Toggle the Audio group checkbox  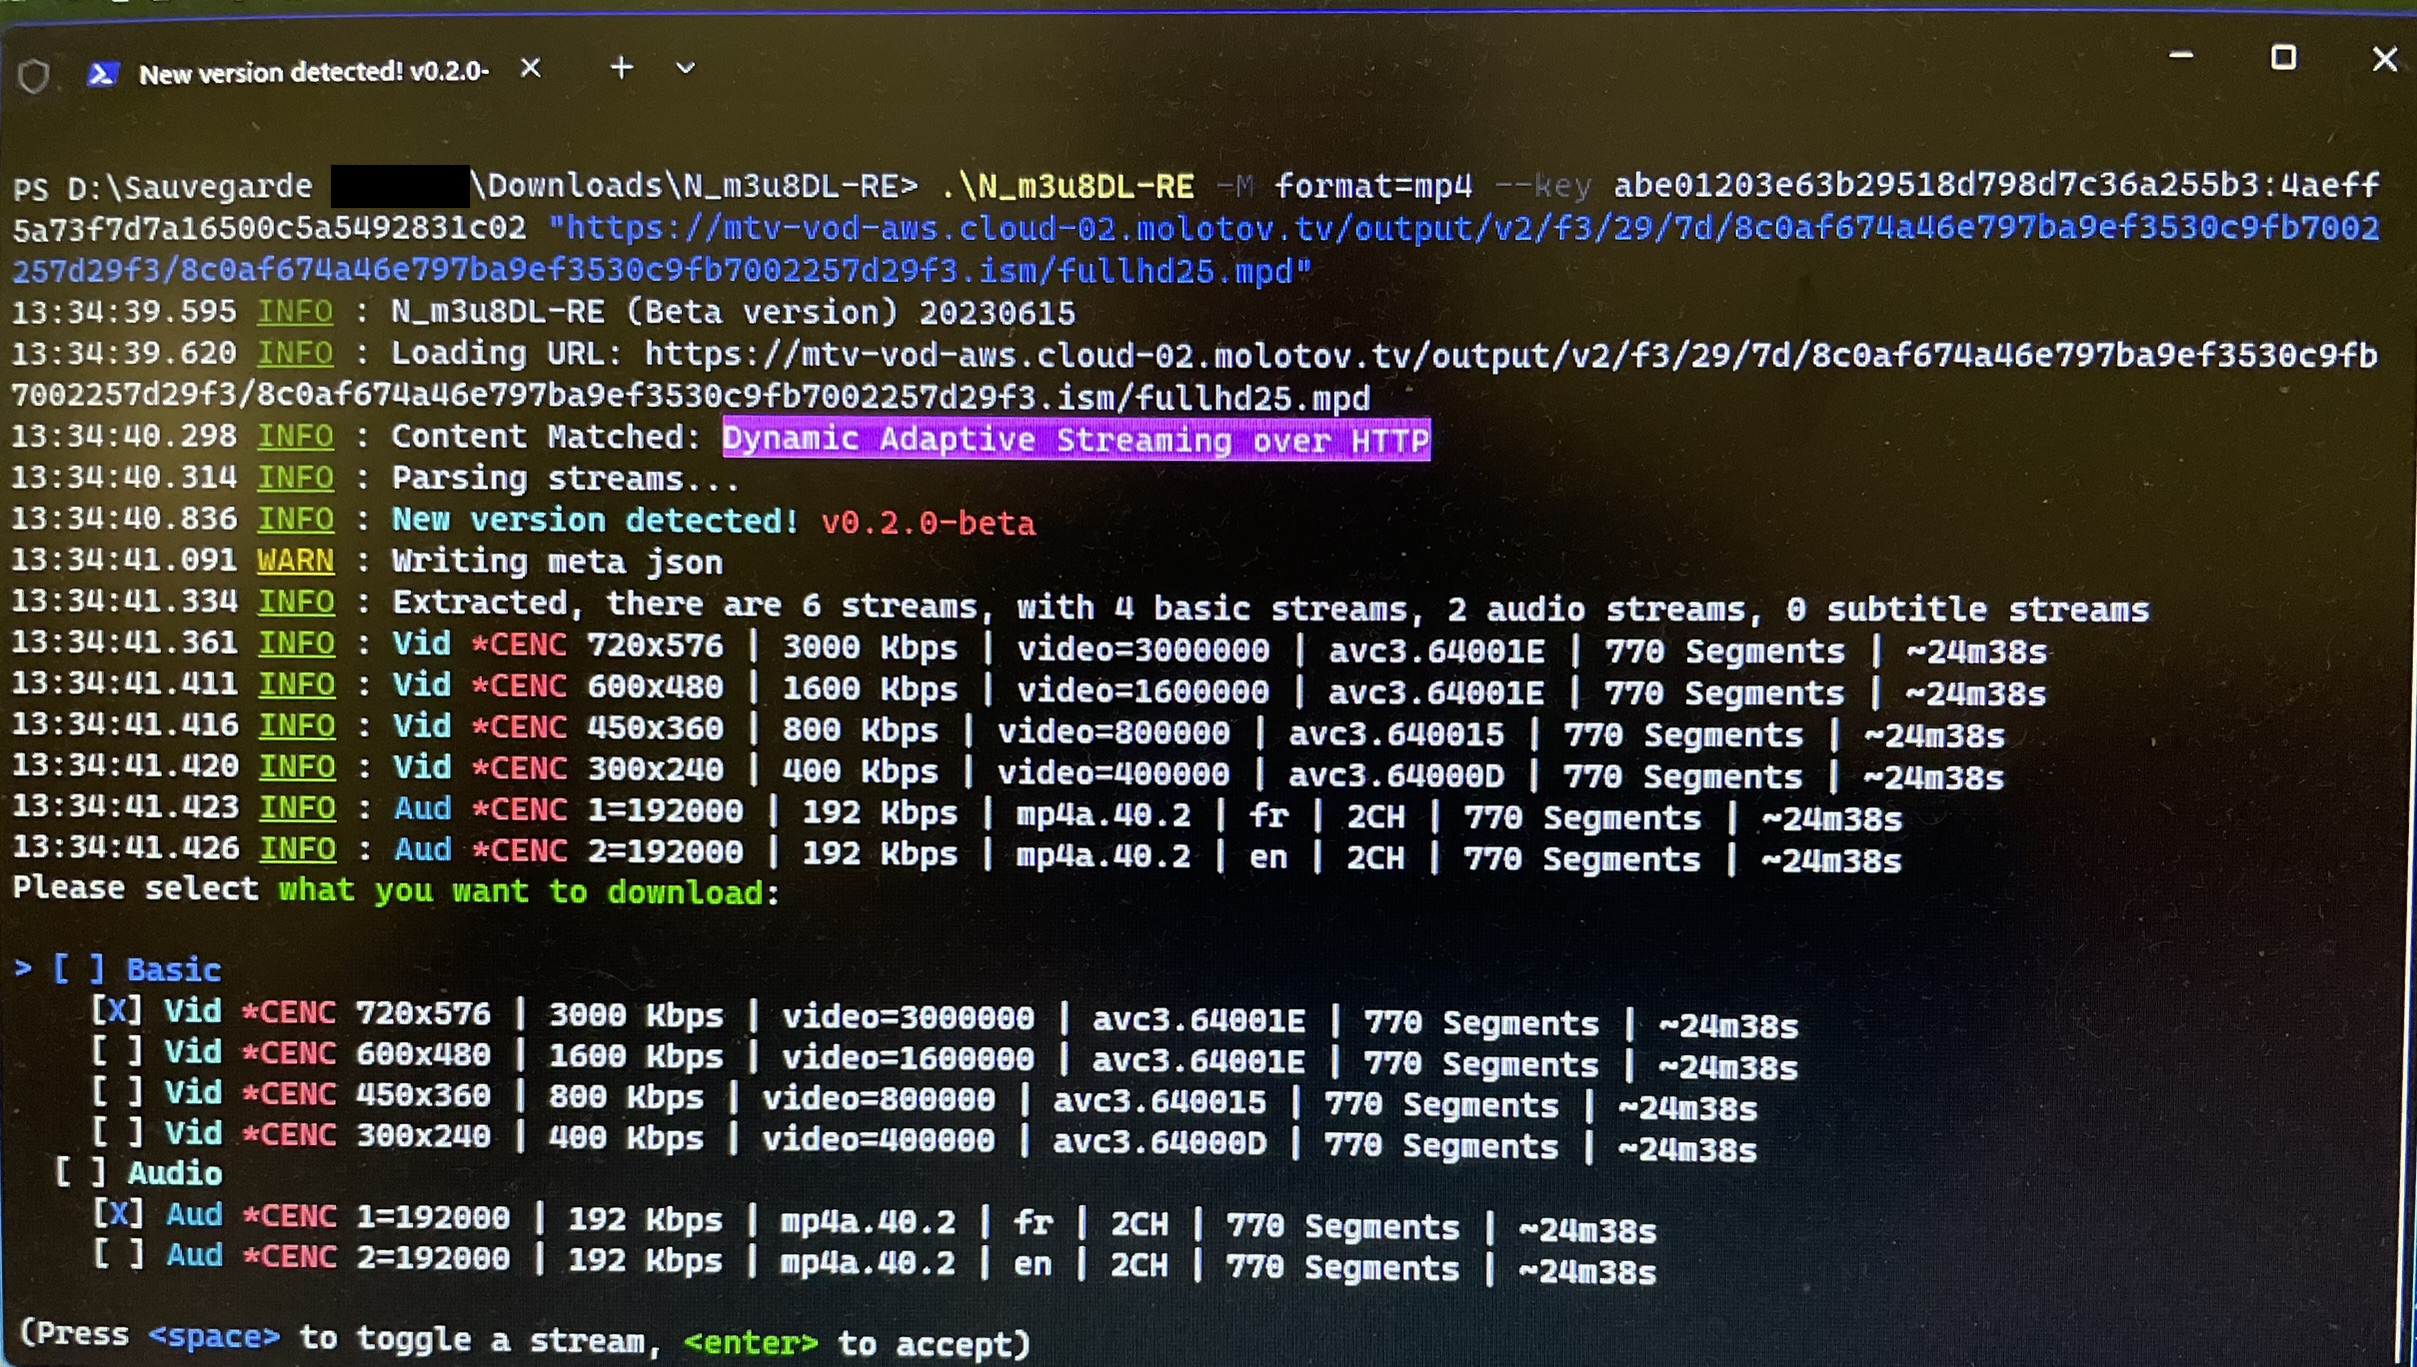click(80, 1172)
